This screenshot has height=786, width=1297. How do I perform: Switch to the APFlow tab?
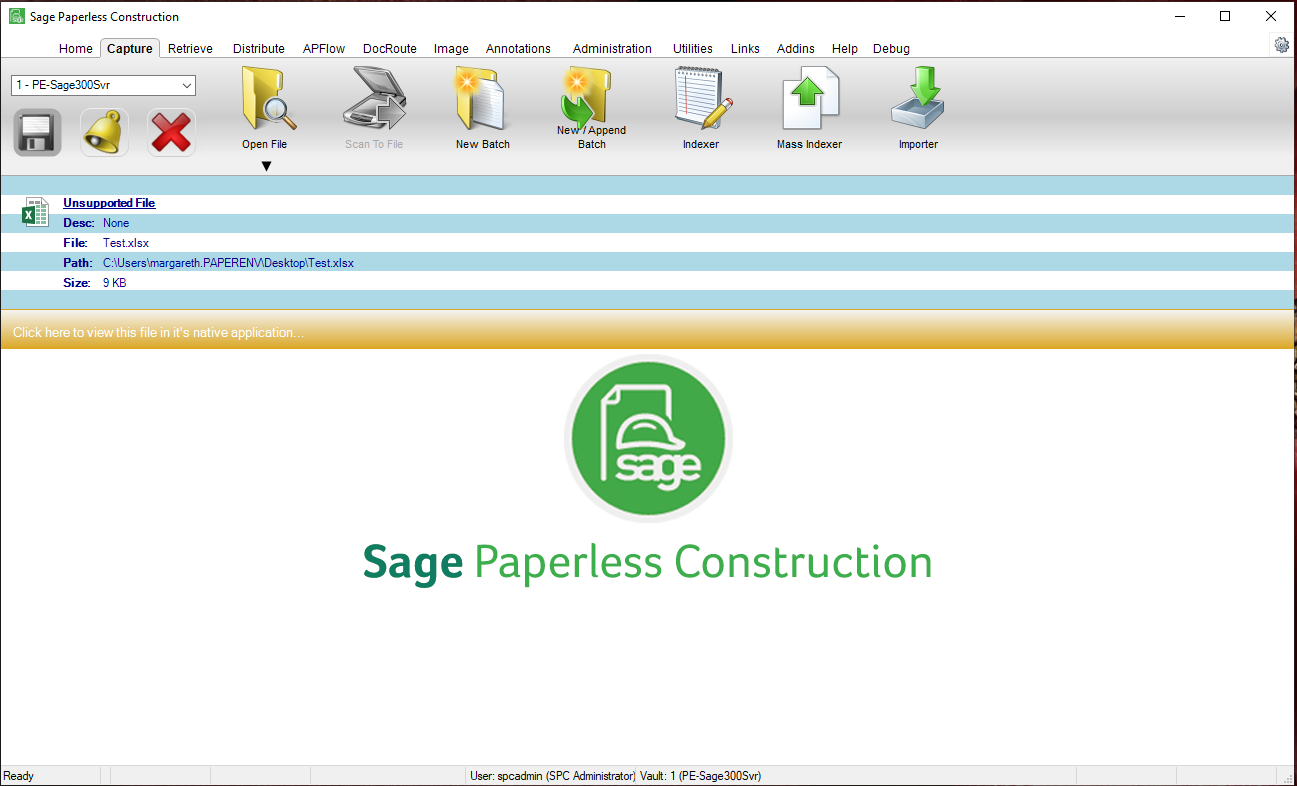pyautogui.click(x=324, y=48)
